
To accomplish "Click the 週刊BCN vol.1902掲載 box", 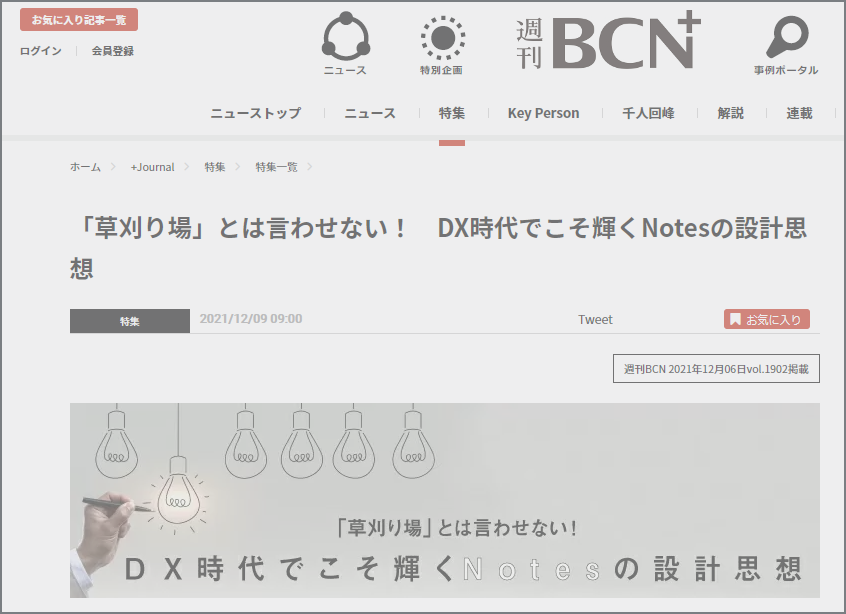I will pyautogui.click(x=716, y=369).
